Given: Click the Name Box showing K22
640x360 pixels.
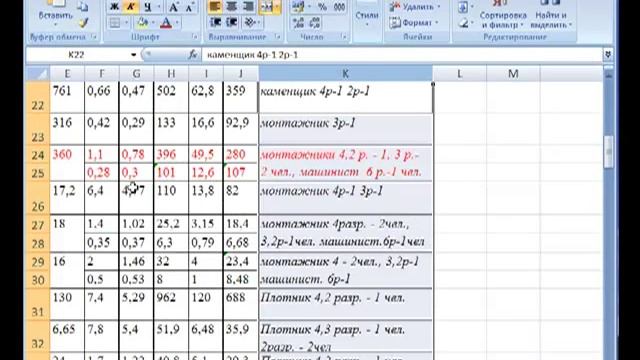Looking at the screenshot, I should (x=78, y=55).
